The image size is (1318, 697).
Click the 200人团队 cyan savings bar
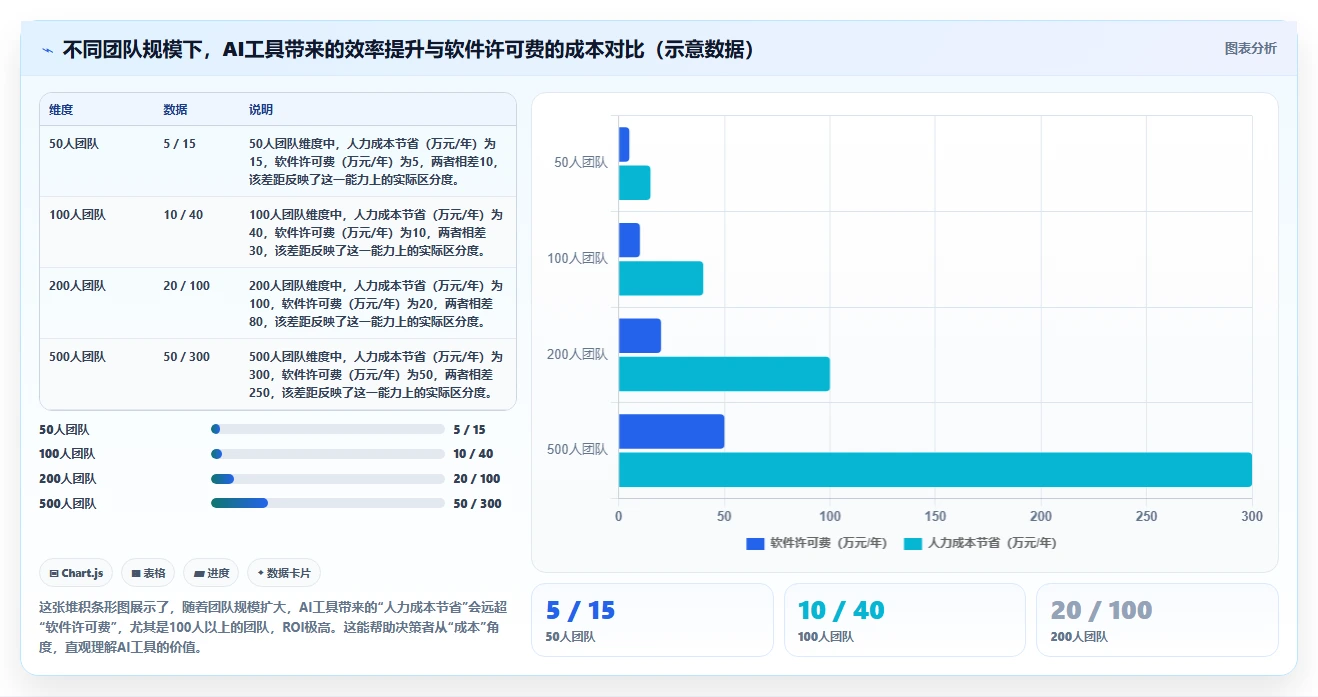pyautogui.click(x=724, y=374)
